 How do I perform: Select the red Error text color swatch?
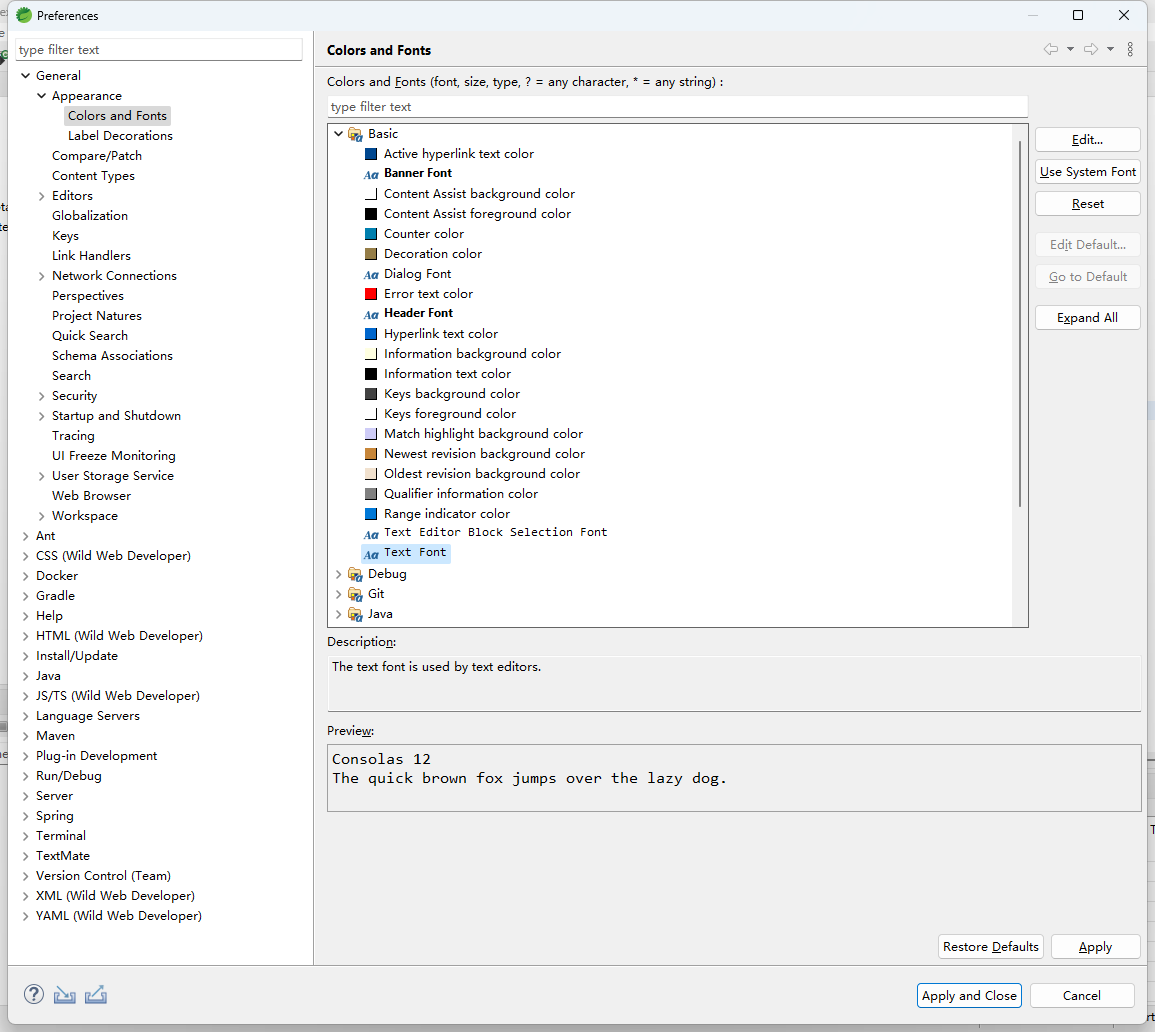[371, 294]
